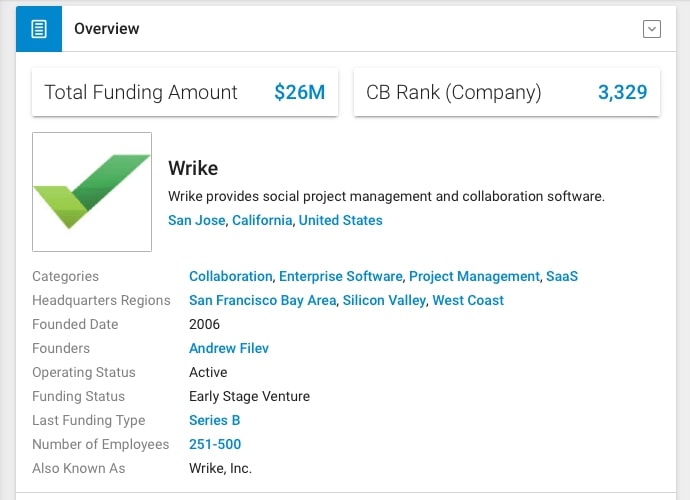Open founder Andrew Filev's profile
The image size is (690, 500).
pyautogui.click(x=229, y=348)
